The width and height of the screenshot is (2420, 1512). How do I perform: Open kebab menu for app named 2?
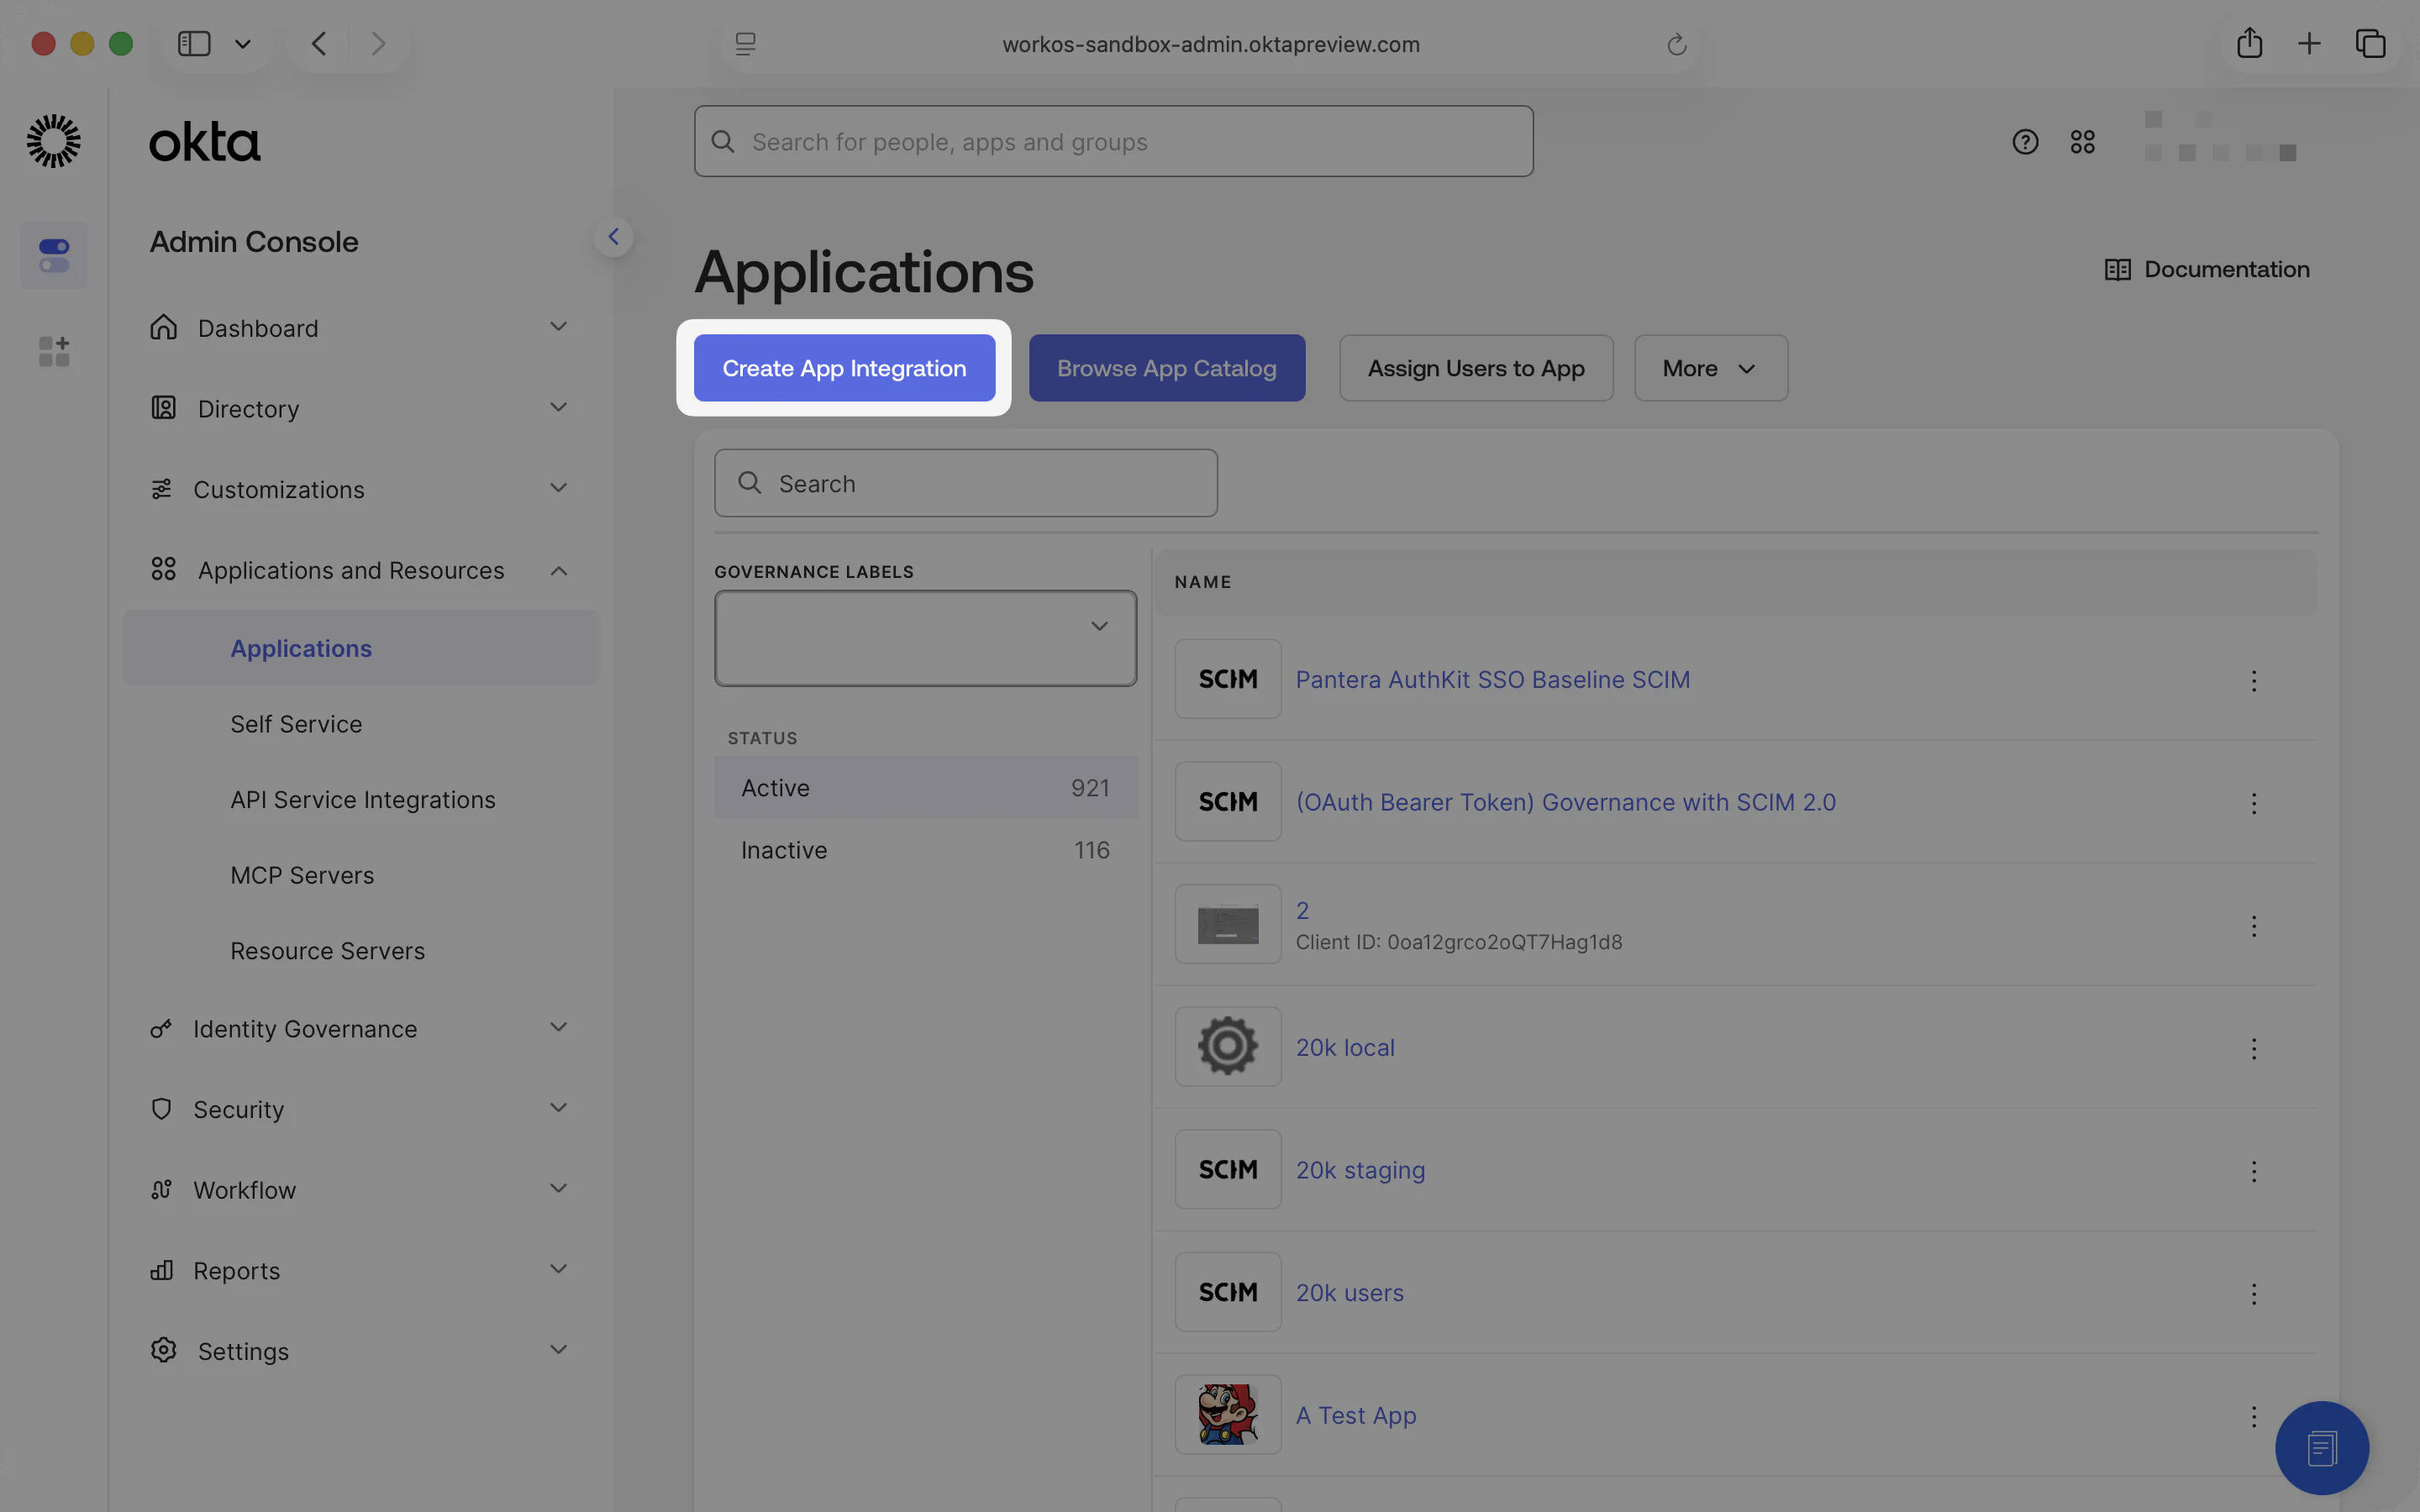tap(2254, 926)
